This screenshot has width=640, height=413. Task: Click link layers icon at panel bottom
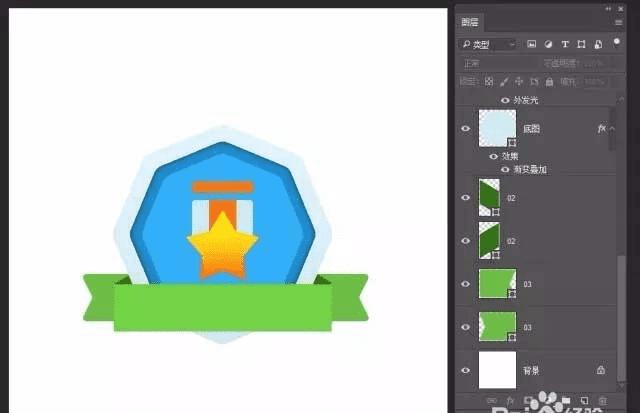pyautogui.click(x=492, y=401)
